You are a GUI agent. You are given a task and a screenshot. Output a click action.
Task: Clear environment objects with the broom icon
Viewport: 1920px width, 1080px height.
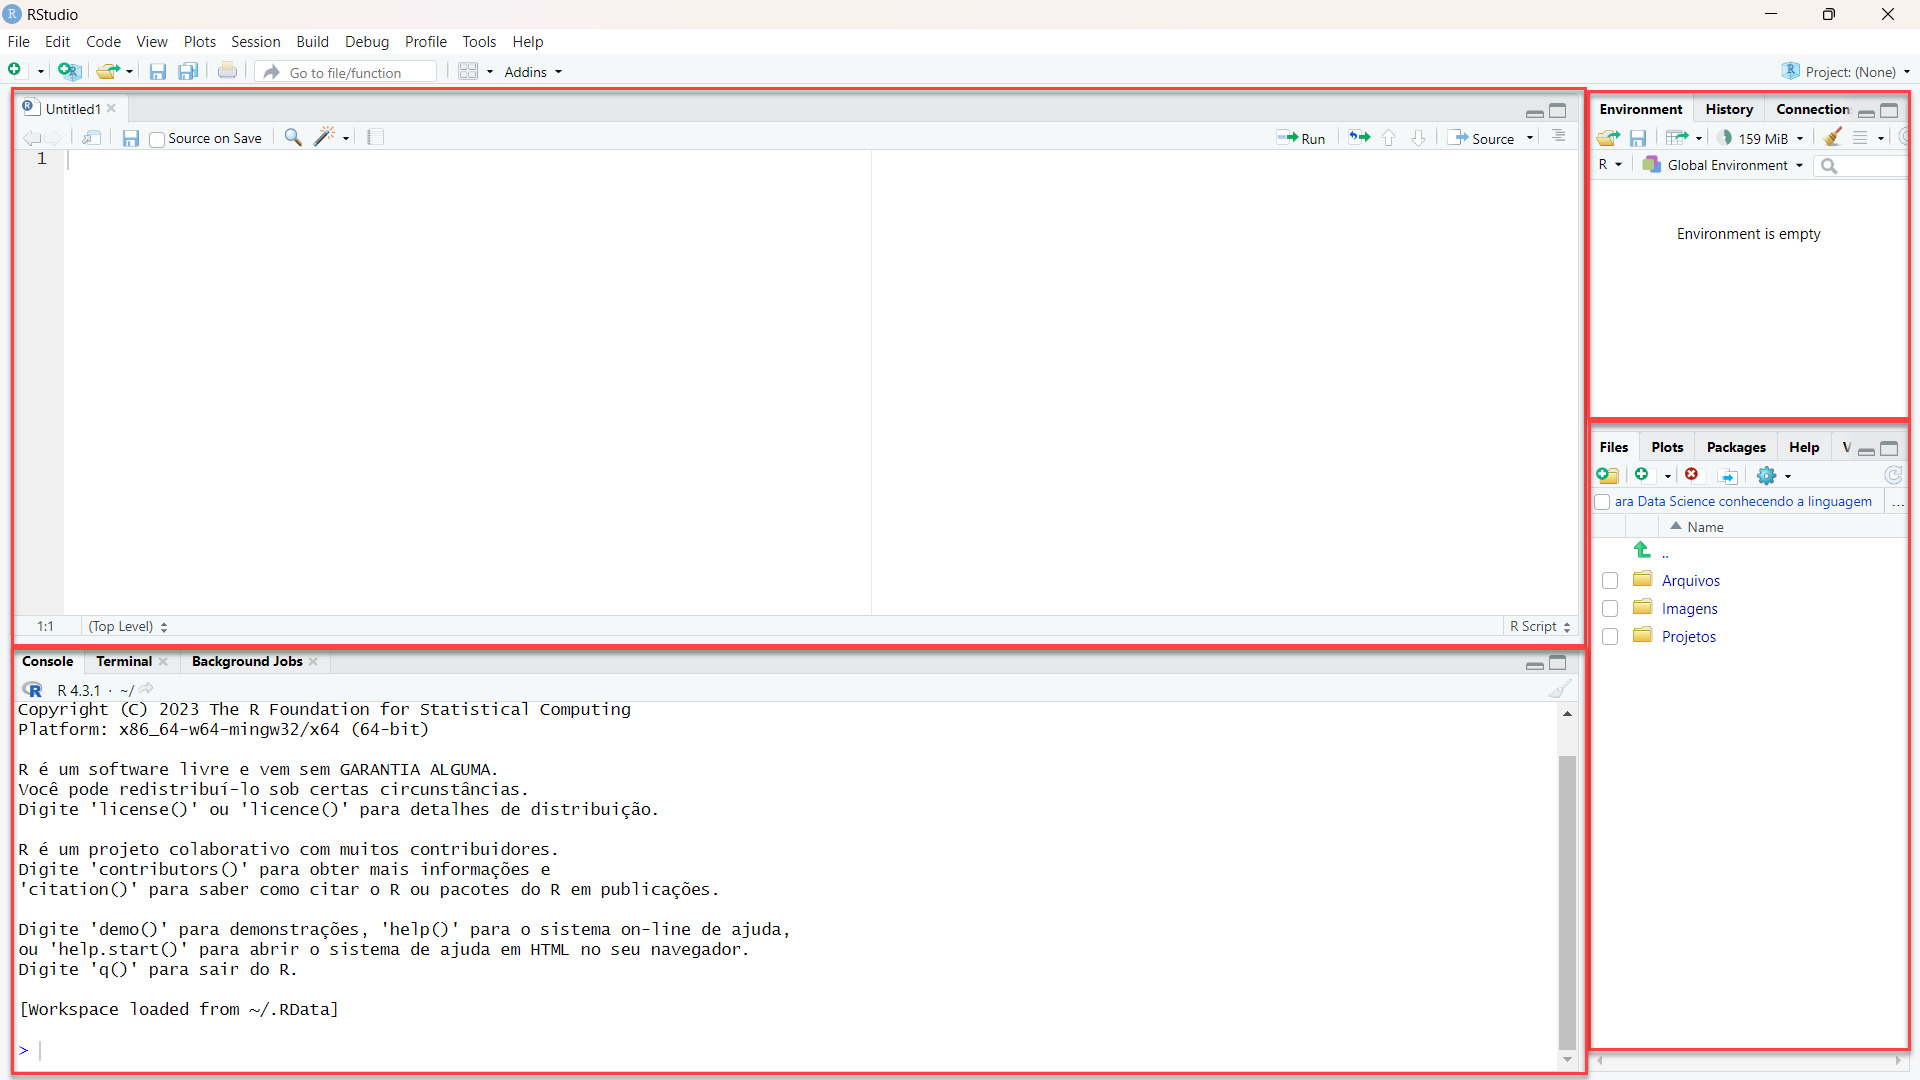1832,137
